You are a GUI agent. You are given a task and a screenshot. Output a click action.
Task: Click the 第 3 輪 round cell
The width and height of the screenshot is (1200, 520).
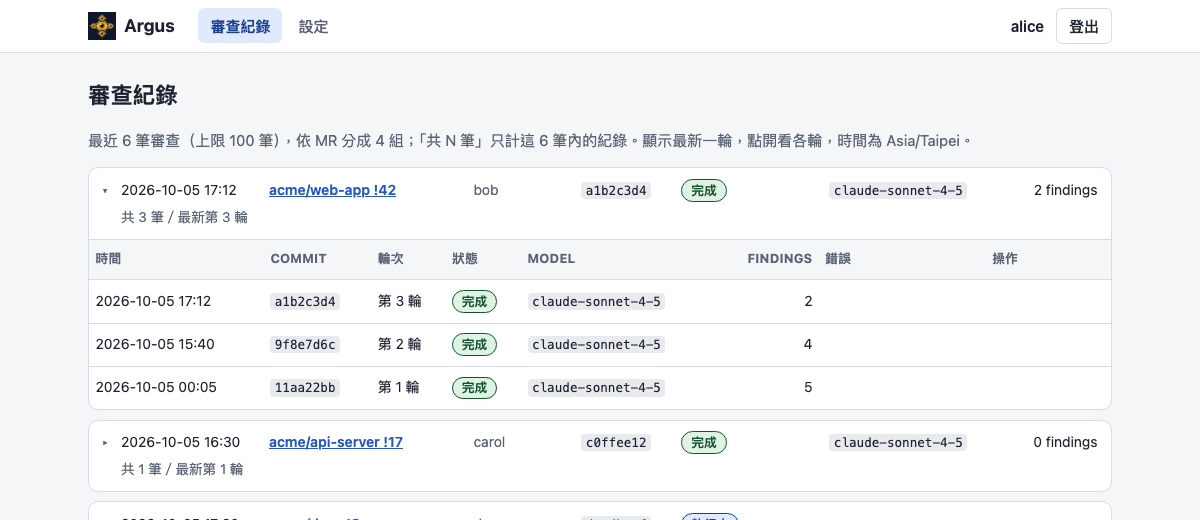(x=400, y=301)
